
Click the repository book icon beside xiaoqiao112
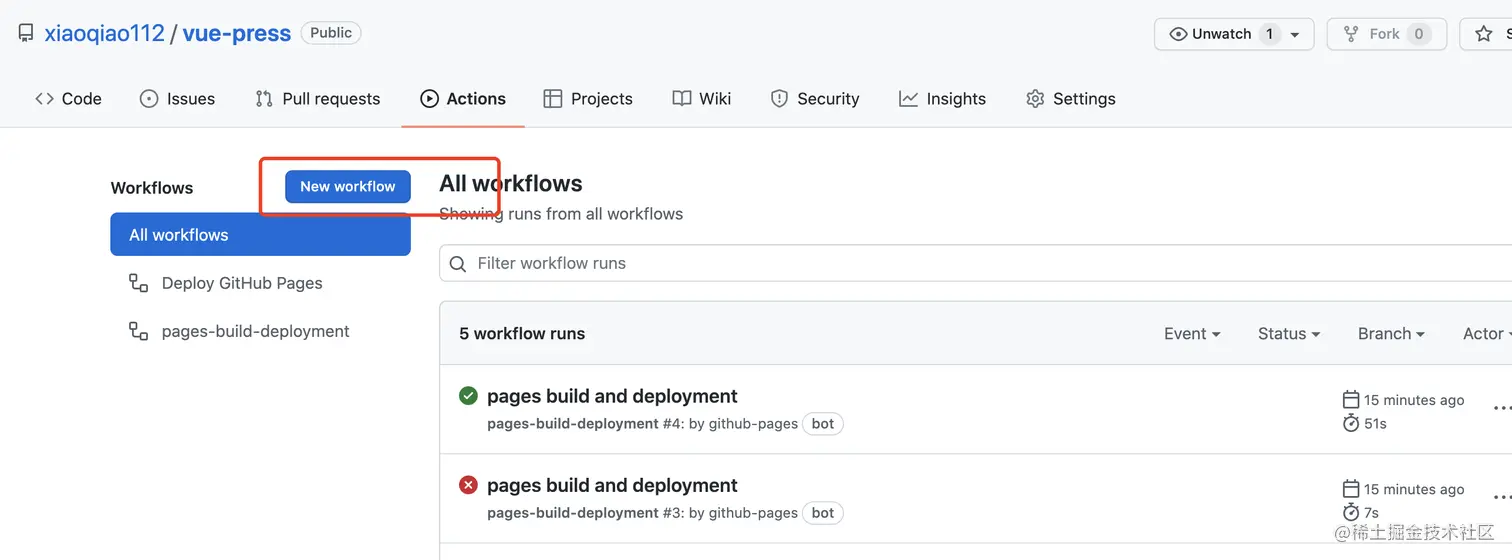pyautogui.click(x=25, y=33)
